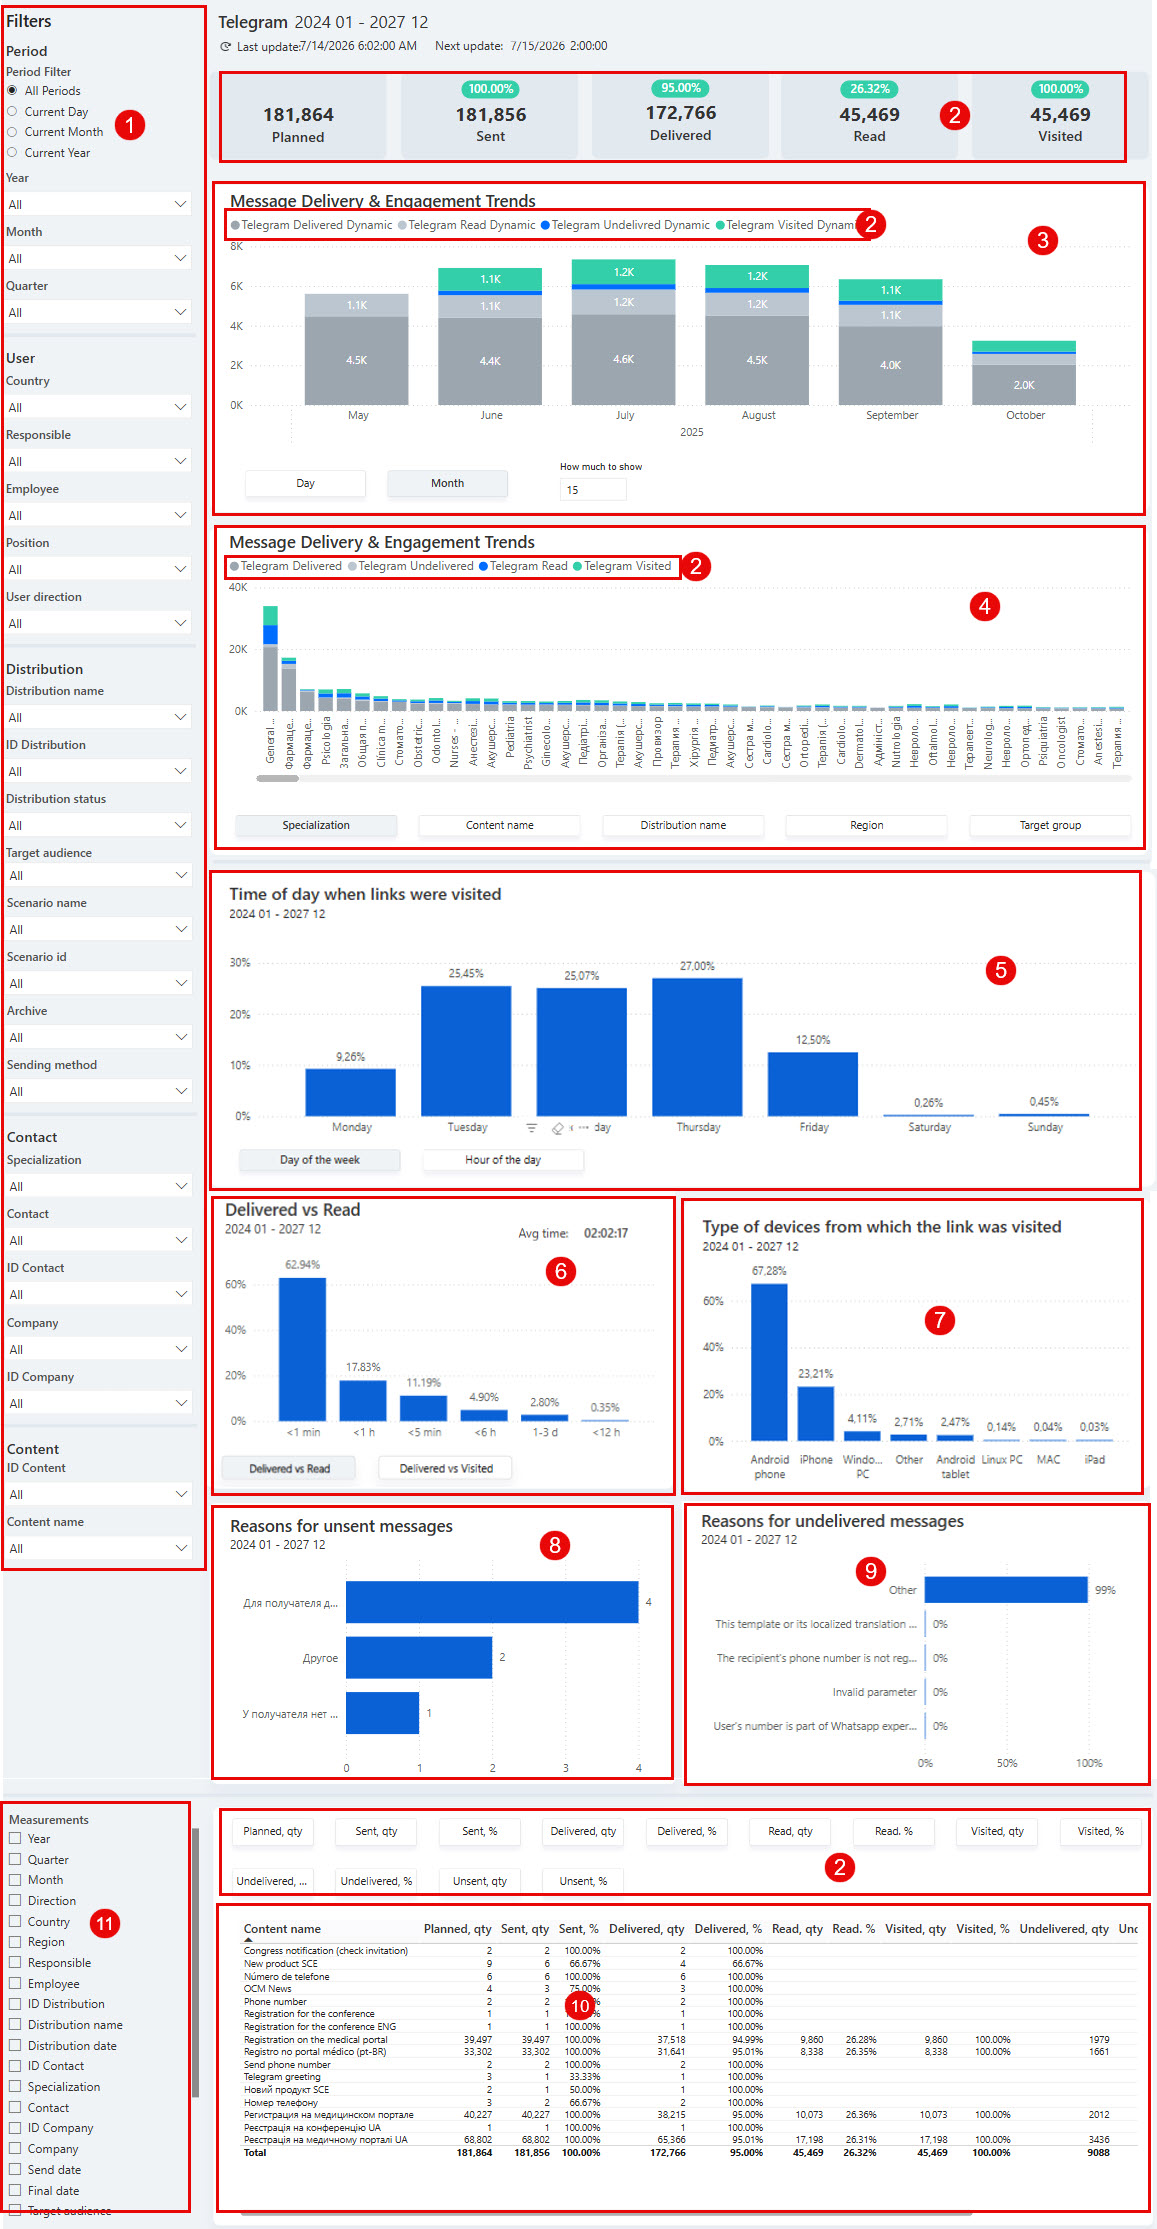
Task: Click the specialization chart horizontal scrollbar
Action: pos(278,778)
